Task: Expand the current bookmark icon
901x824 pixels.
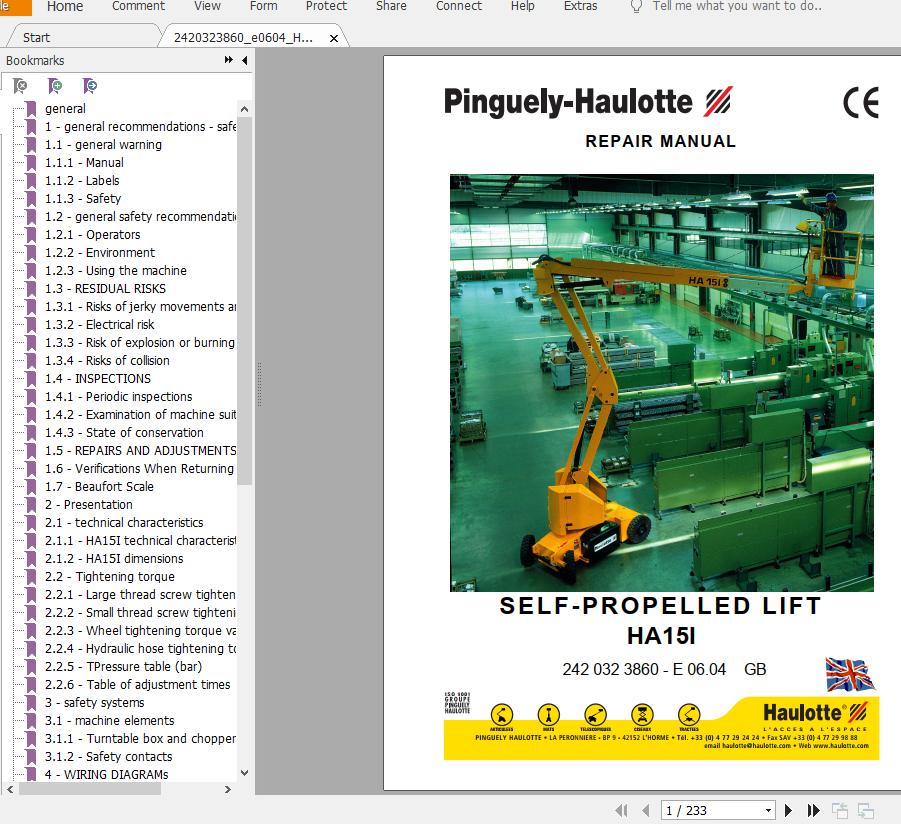Action: tap(89, 86)
